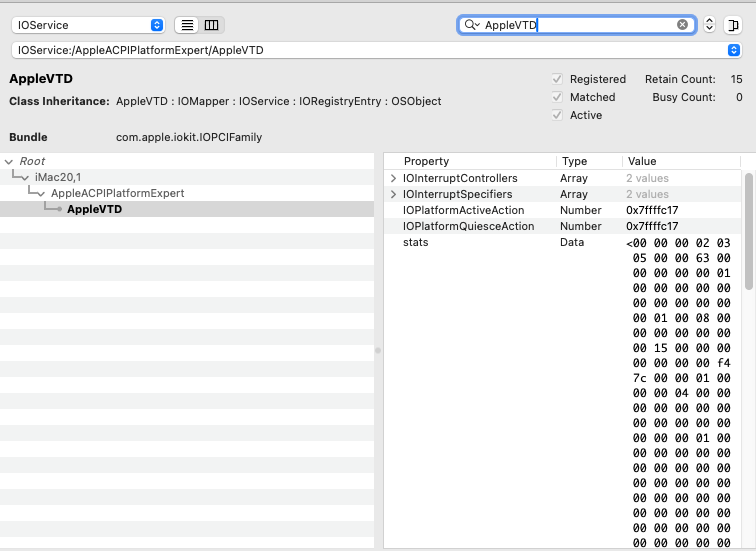
Task: Click the split-pane divider handle
Action: click(x=378, y=350)
